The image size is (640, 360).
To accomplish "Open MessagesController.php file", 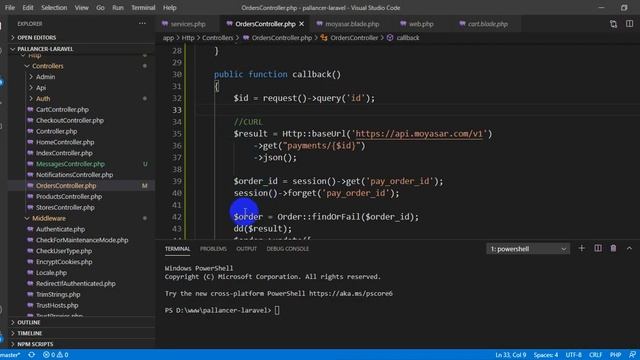I will [x=70, y=164].
